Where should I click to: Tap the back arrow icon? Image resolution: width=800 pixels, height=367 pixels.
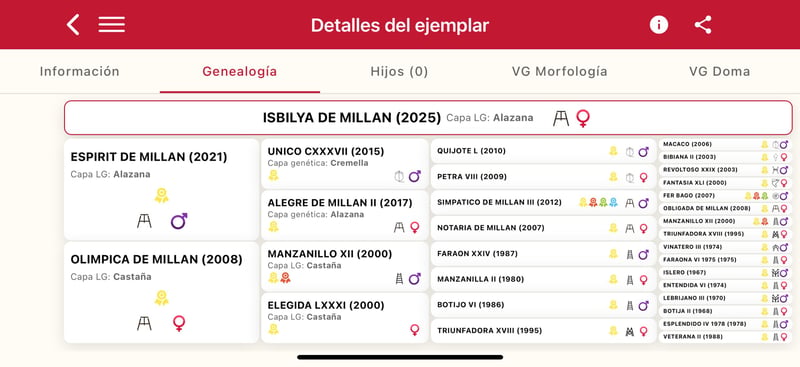(73, 25)
